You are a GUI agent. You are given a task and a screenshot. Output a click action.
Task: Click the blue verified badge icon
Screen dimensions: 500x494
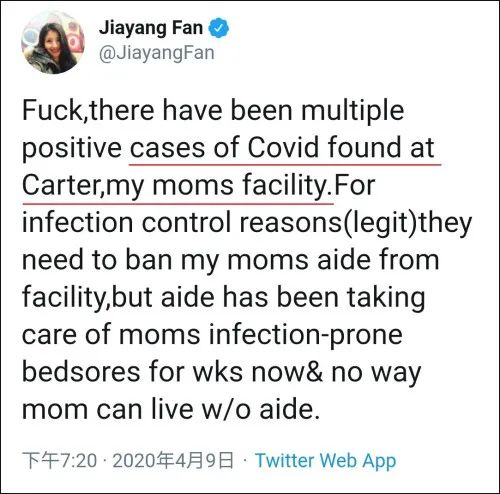(219, 28)
